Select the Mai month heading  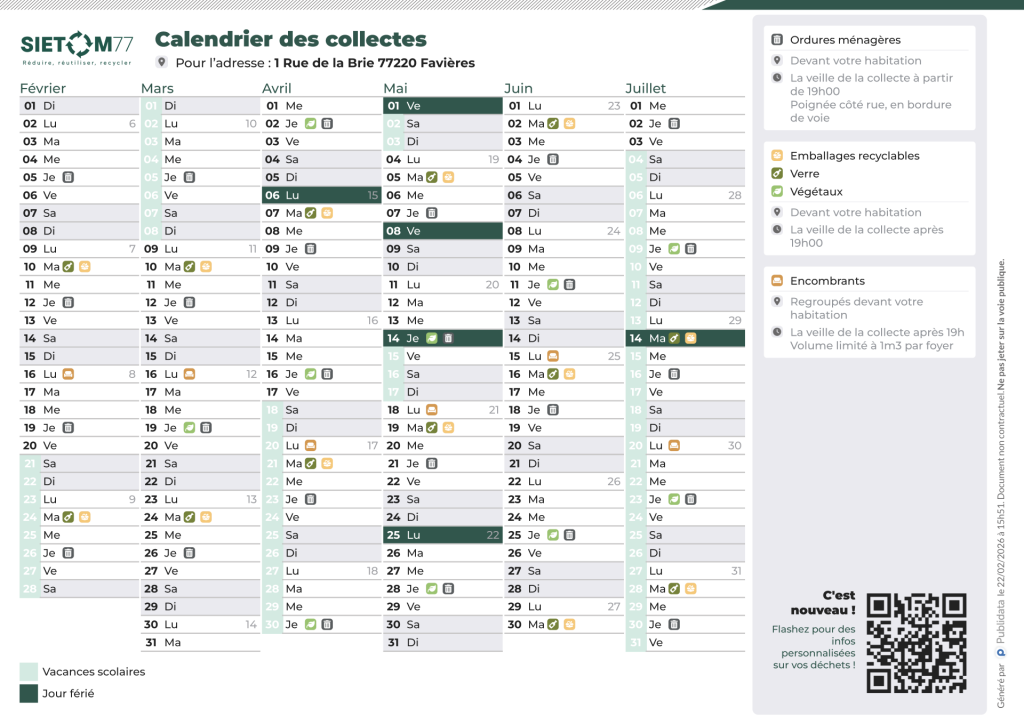click(395, 88)
